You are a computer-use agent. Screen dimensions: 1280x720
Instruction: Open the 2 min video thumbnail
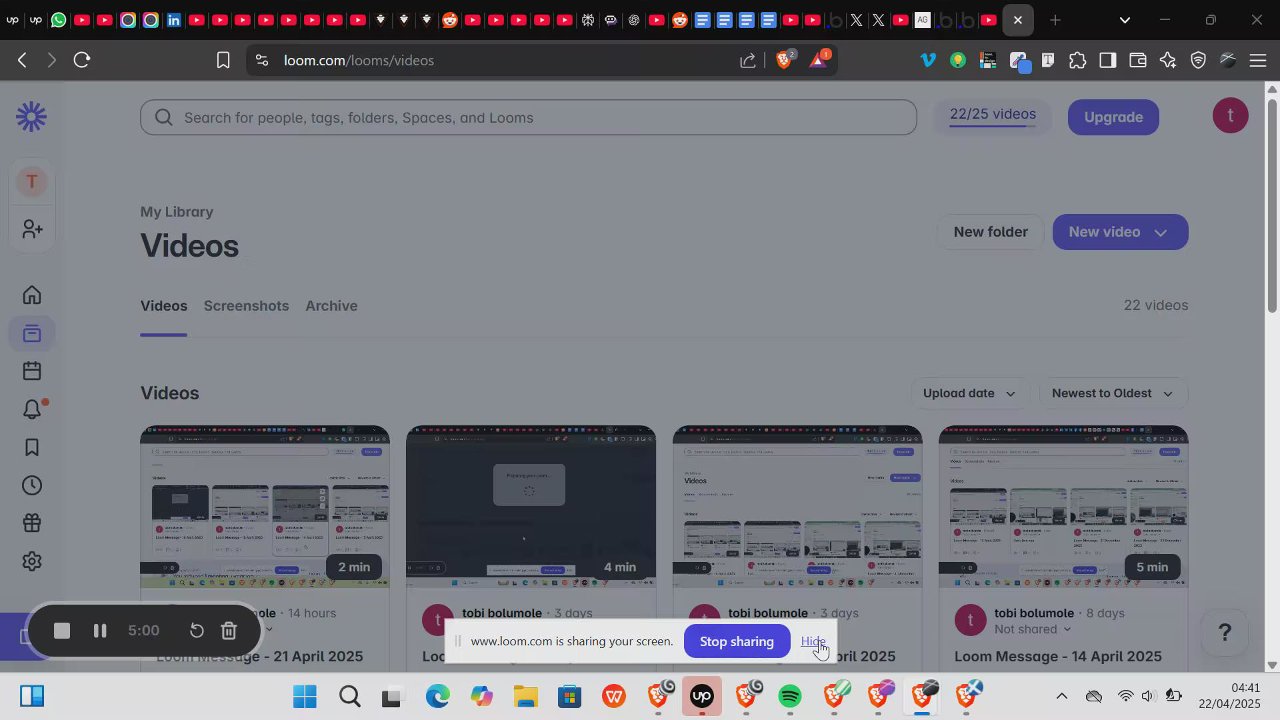click(x=265, y=507)
